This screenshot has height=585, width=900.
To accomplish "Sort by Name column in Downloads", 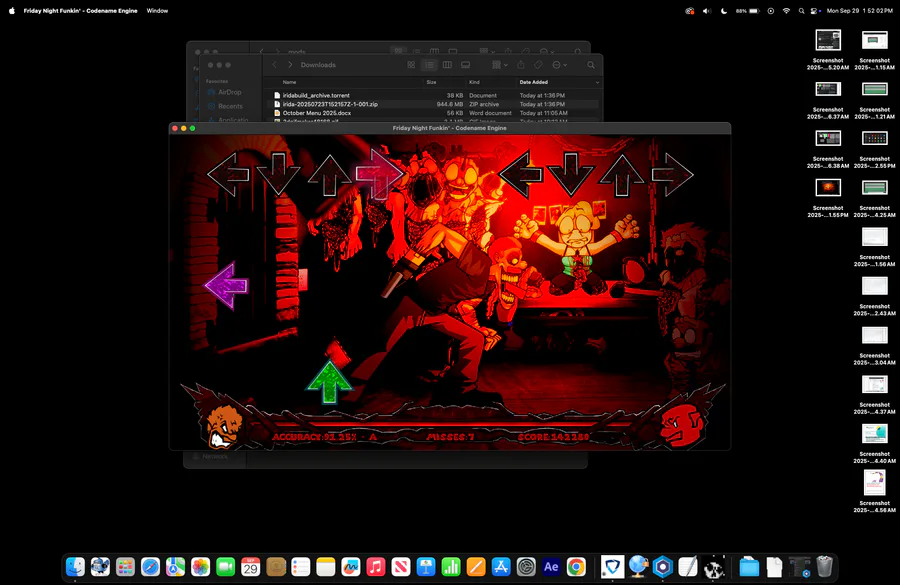I will tap(289, 82).
